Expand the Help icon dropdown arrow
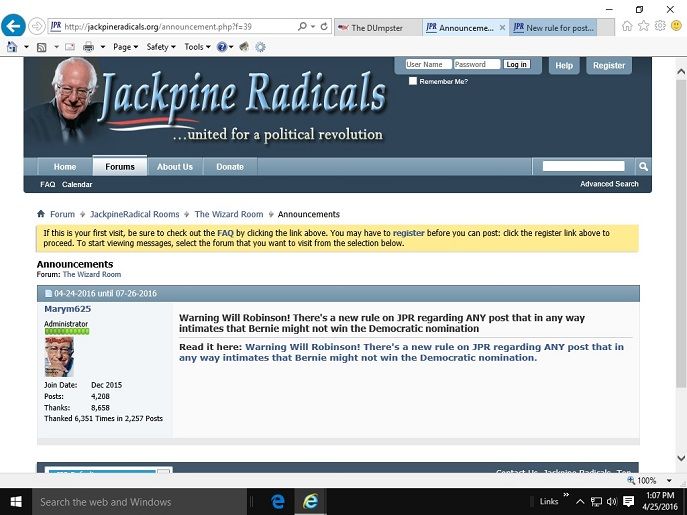This screenshot has height=515, width=687. point(231,47)
